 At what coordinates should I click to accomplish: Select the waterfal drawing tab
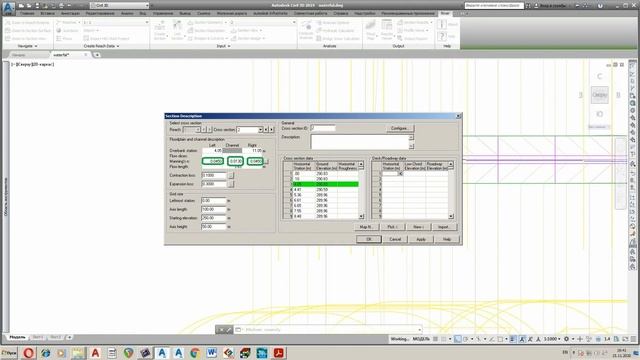(65, 55)
